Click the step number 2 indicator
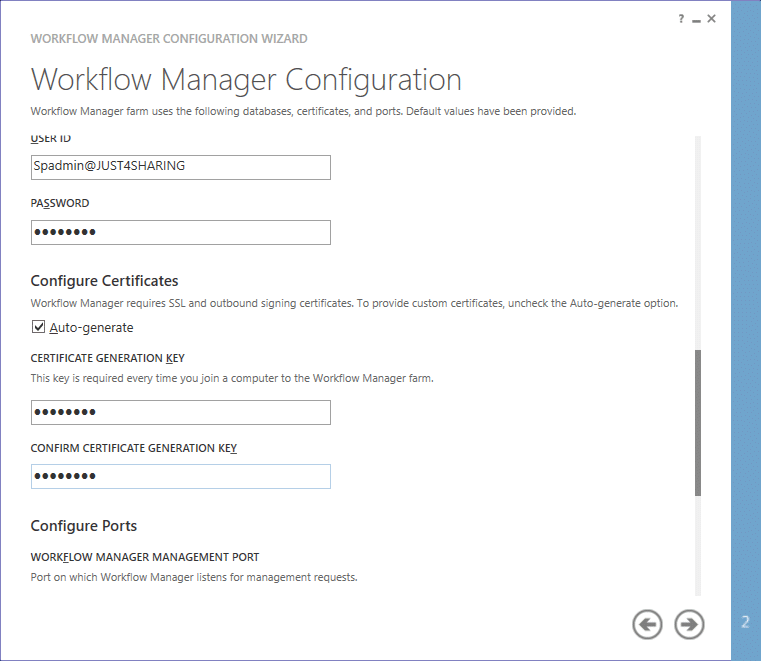 (x=745, y=622)
